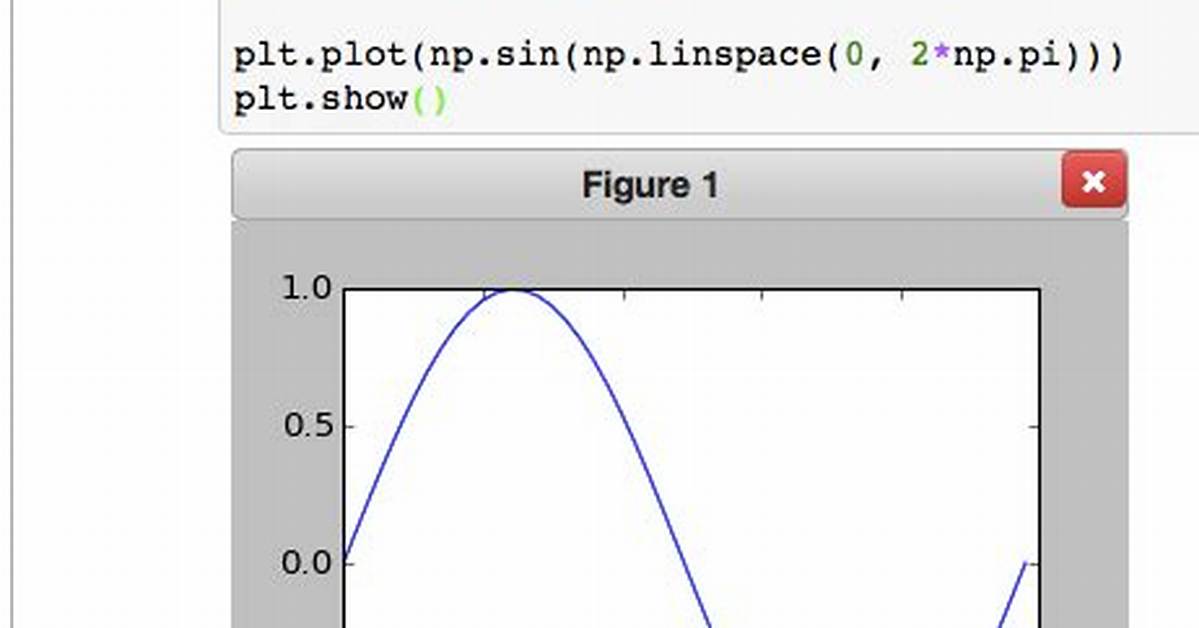The width and height of the screenshot is (1199, 628).
Task: Click the y-axis label 0.0
Action: pos(307,564)
